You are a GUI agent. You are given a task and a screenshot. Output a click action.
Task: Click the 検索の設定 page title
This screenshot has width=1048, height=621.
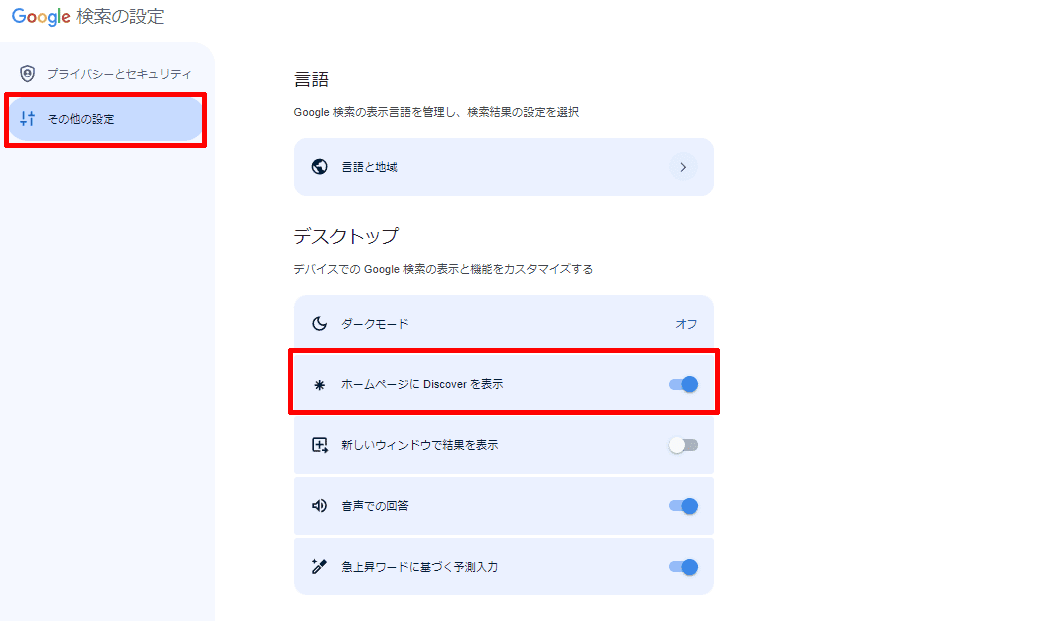(120, 17)
